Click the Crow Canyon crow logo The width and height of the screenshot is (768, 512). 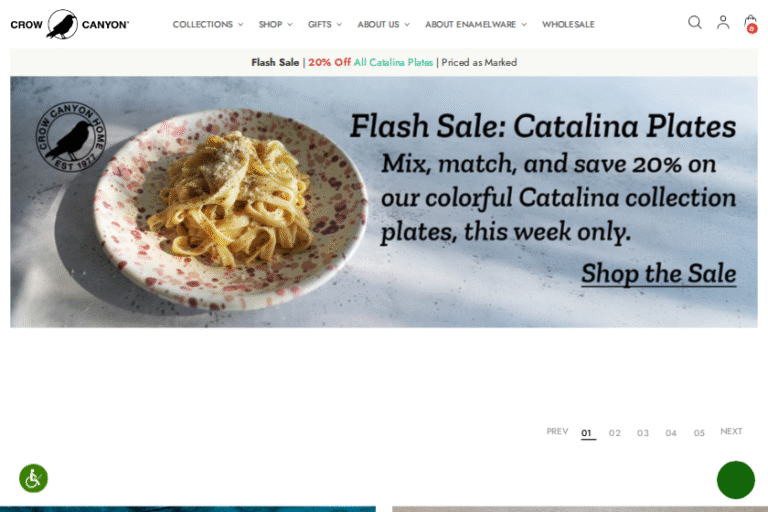click(70, 24)
